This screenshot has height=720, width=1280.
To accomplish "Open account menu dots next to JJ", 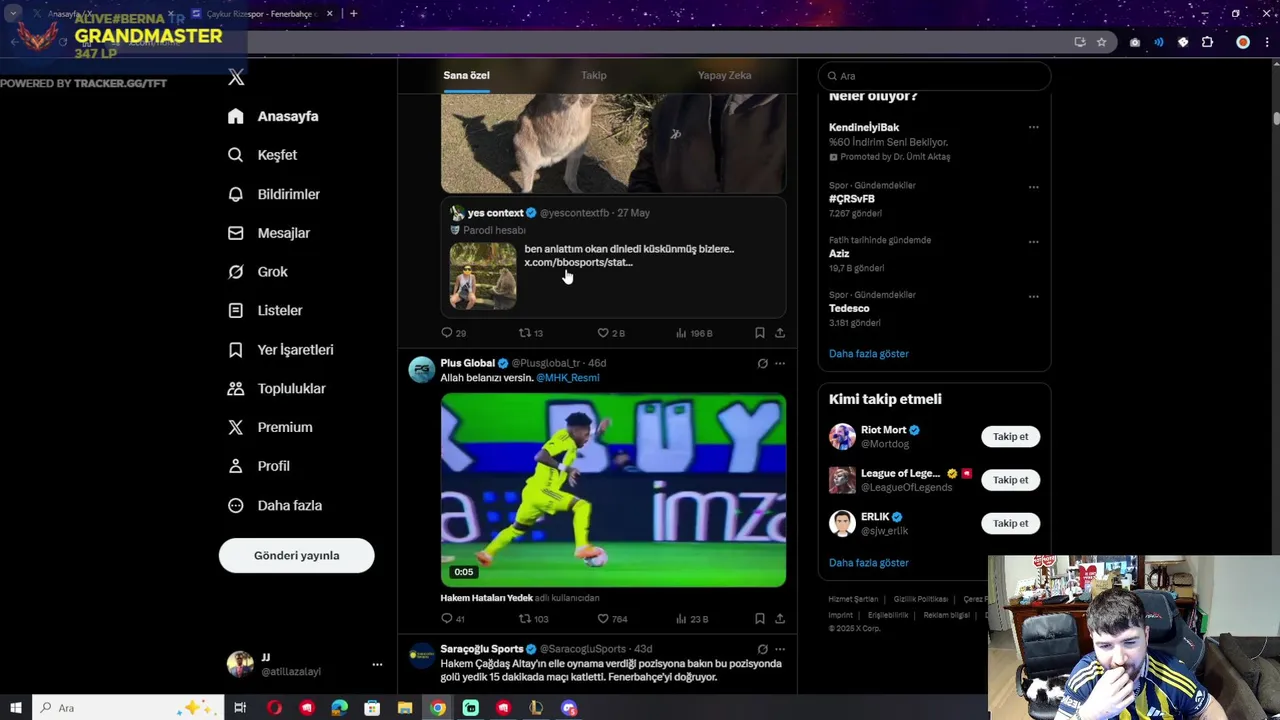I will click(x=377, y=664).
